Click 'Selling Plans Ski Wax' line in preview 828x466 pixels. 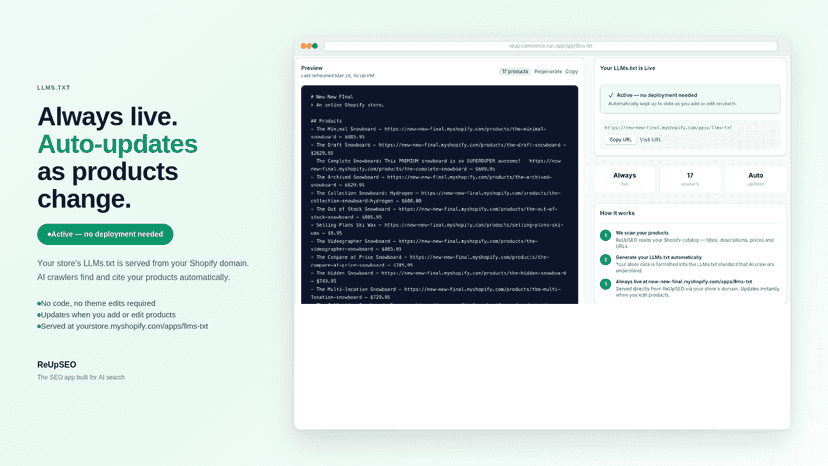[x=437, y=229]
